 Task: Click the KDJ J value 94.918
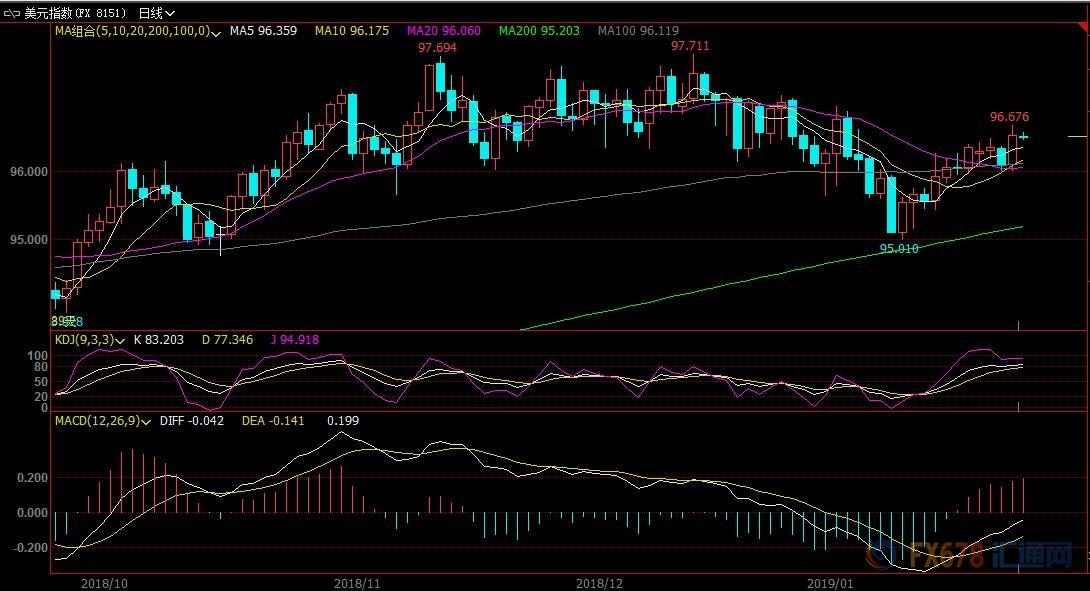point(295,340)
